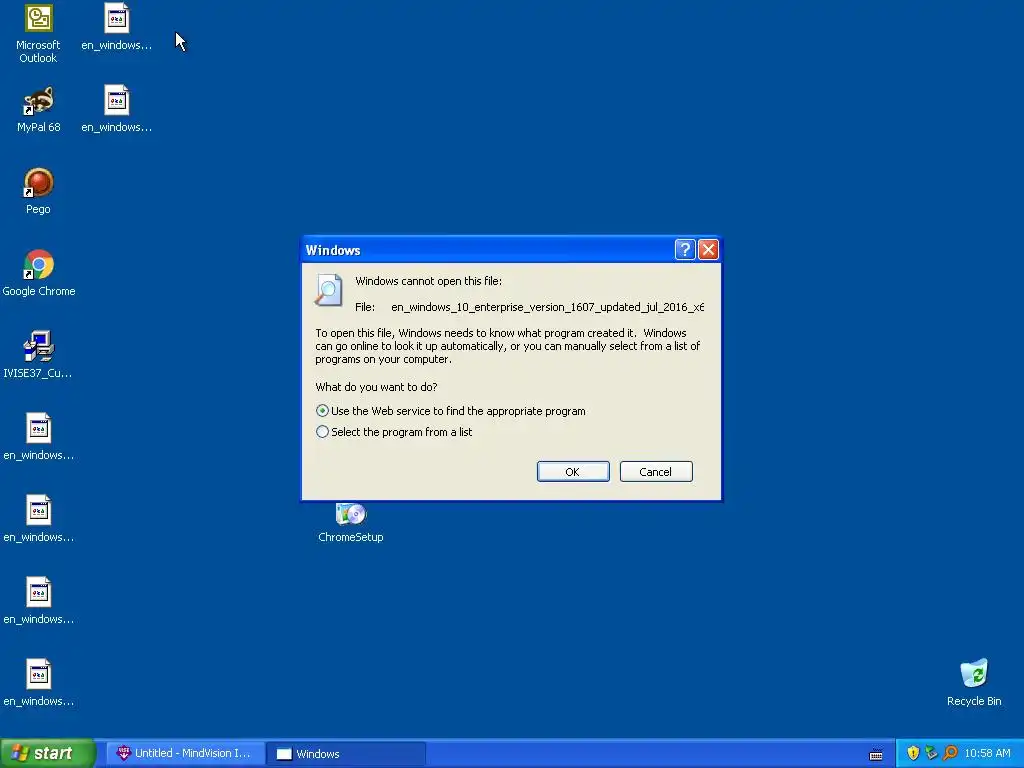Click the dialog's help question mark button
This screenshot has width=1024, height=768.
(x=684, y=249)
